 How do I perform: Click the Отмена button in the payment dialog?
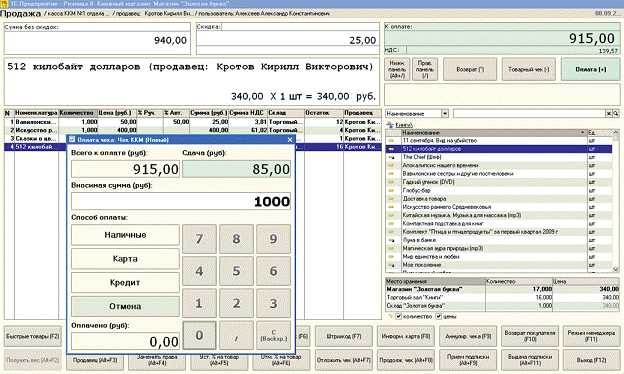[125, 306]
